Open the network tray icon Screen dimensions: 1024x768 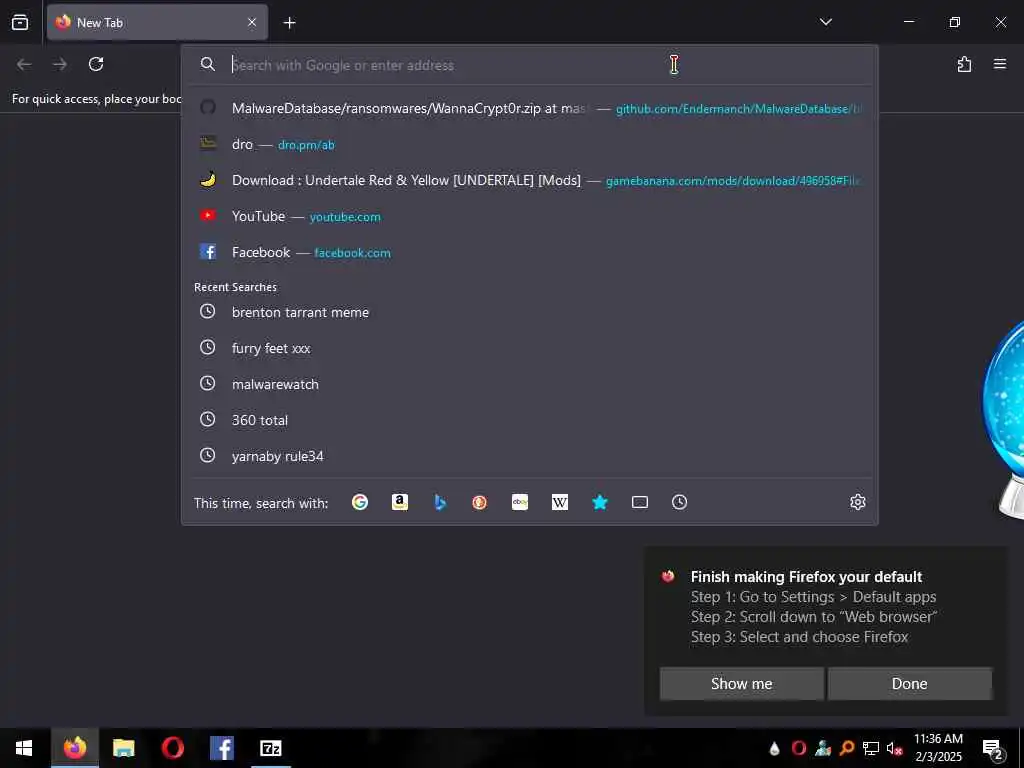(x=871, y=748)
